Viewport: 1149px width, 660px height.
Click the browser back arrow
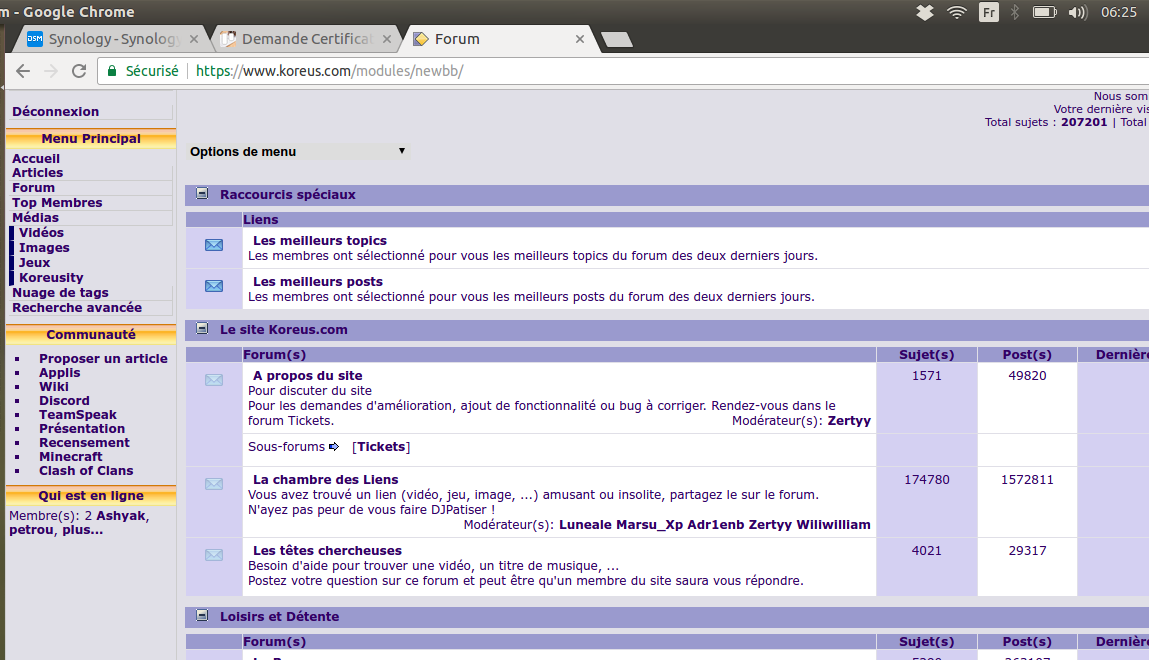click(x=23, y=71)
